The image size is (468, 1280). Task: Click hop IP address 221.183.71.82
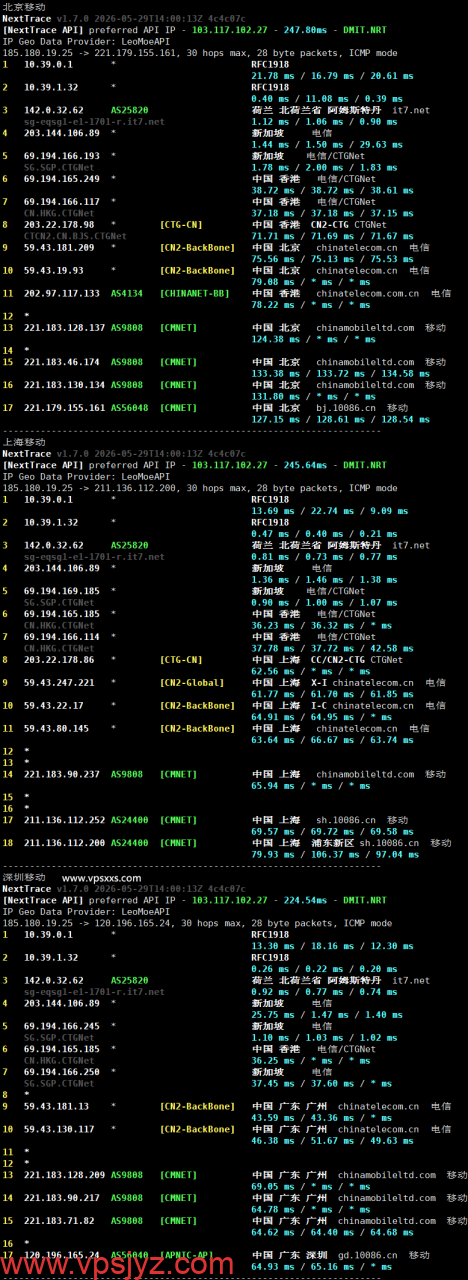[x=59, y=1221]
